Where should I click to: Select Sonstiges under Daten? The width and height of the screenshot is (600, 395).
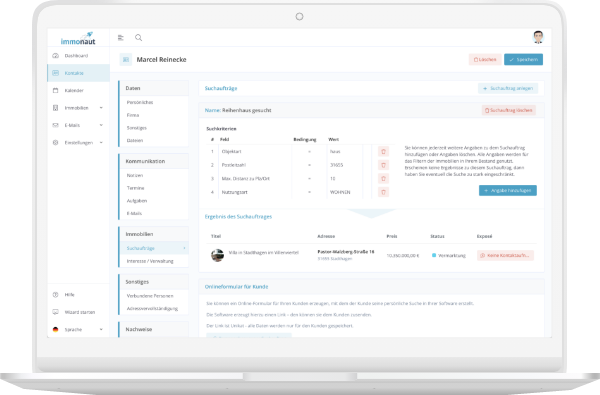pos(137,128)
